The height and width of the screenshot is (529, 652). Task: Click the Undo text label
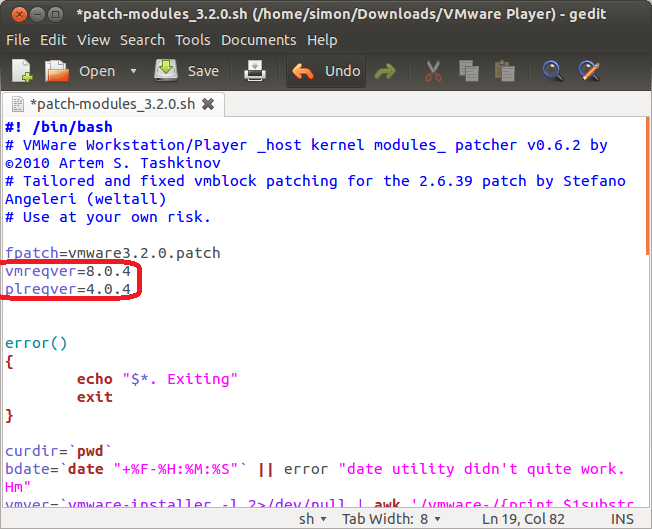tap(343, 71)
